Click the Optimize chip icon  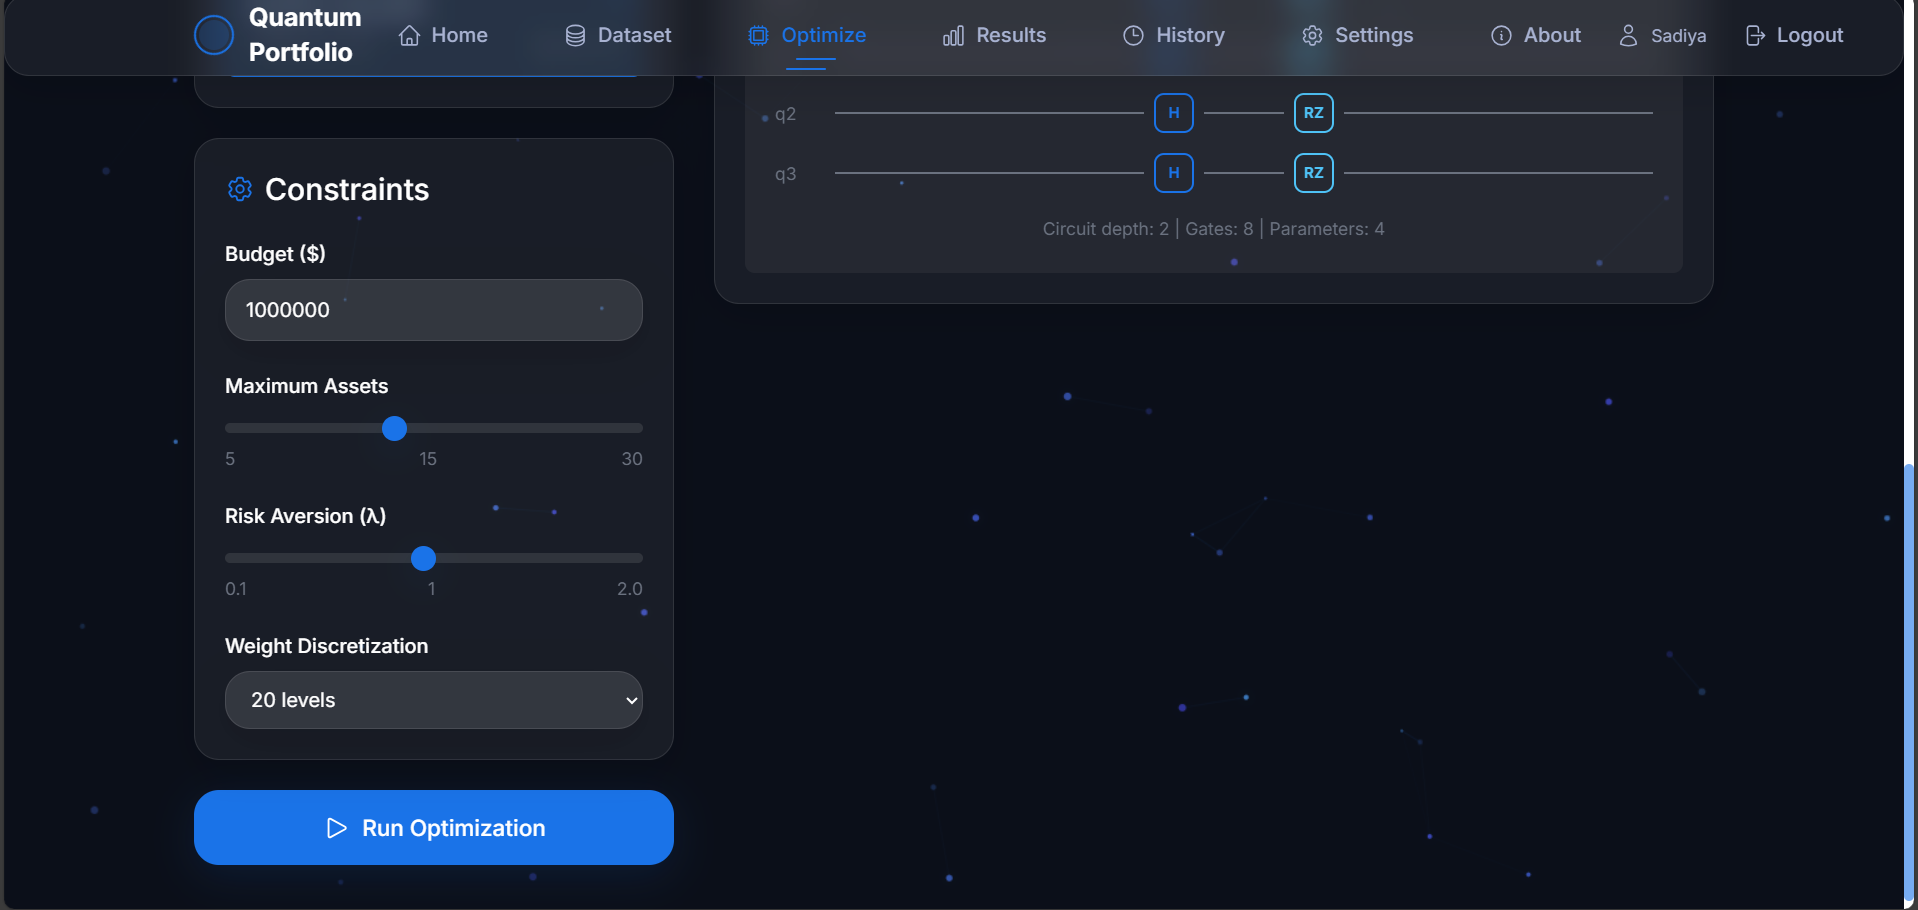pyautogui.click(x=758, y=36)
